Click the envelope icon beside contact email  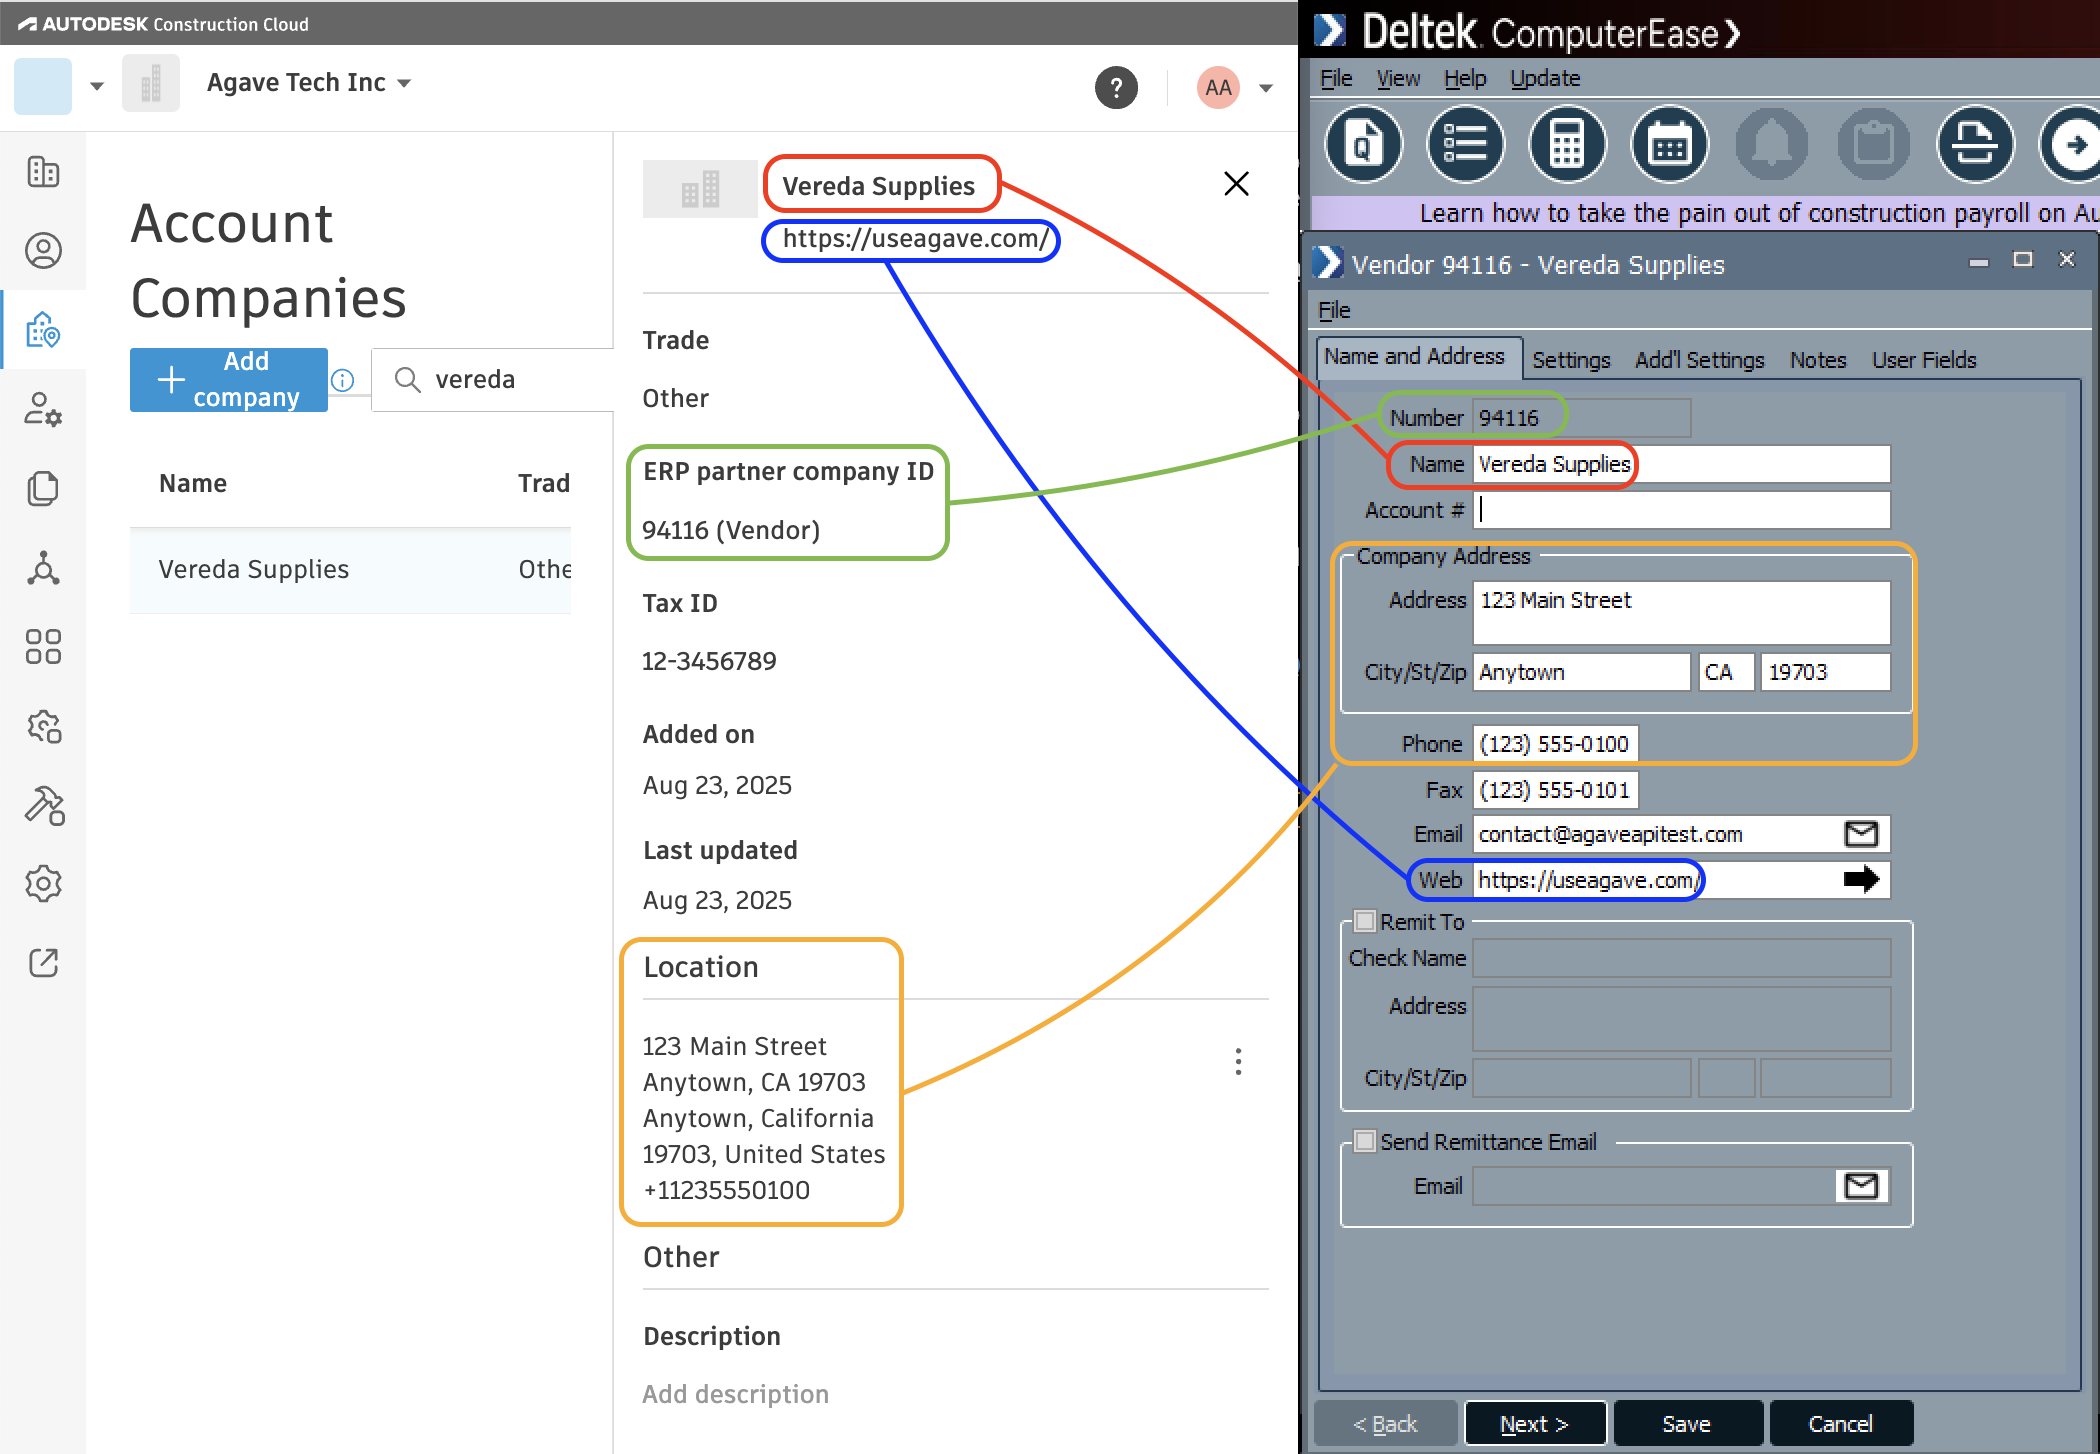1861,834
